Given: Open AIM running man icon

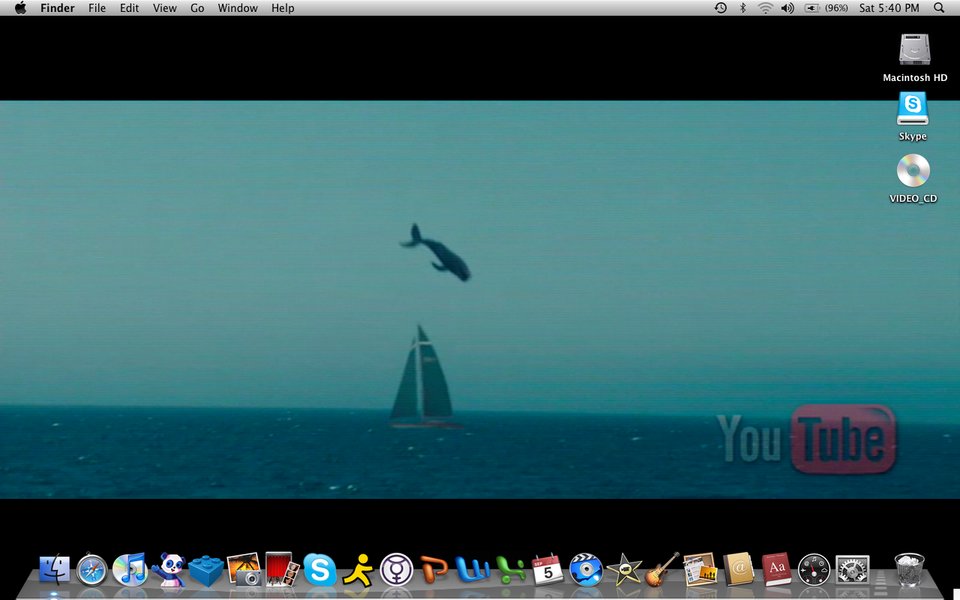Looking at the screenshot, I should pos(358,570).
